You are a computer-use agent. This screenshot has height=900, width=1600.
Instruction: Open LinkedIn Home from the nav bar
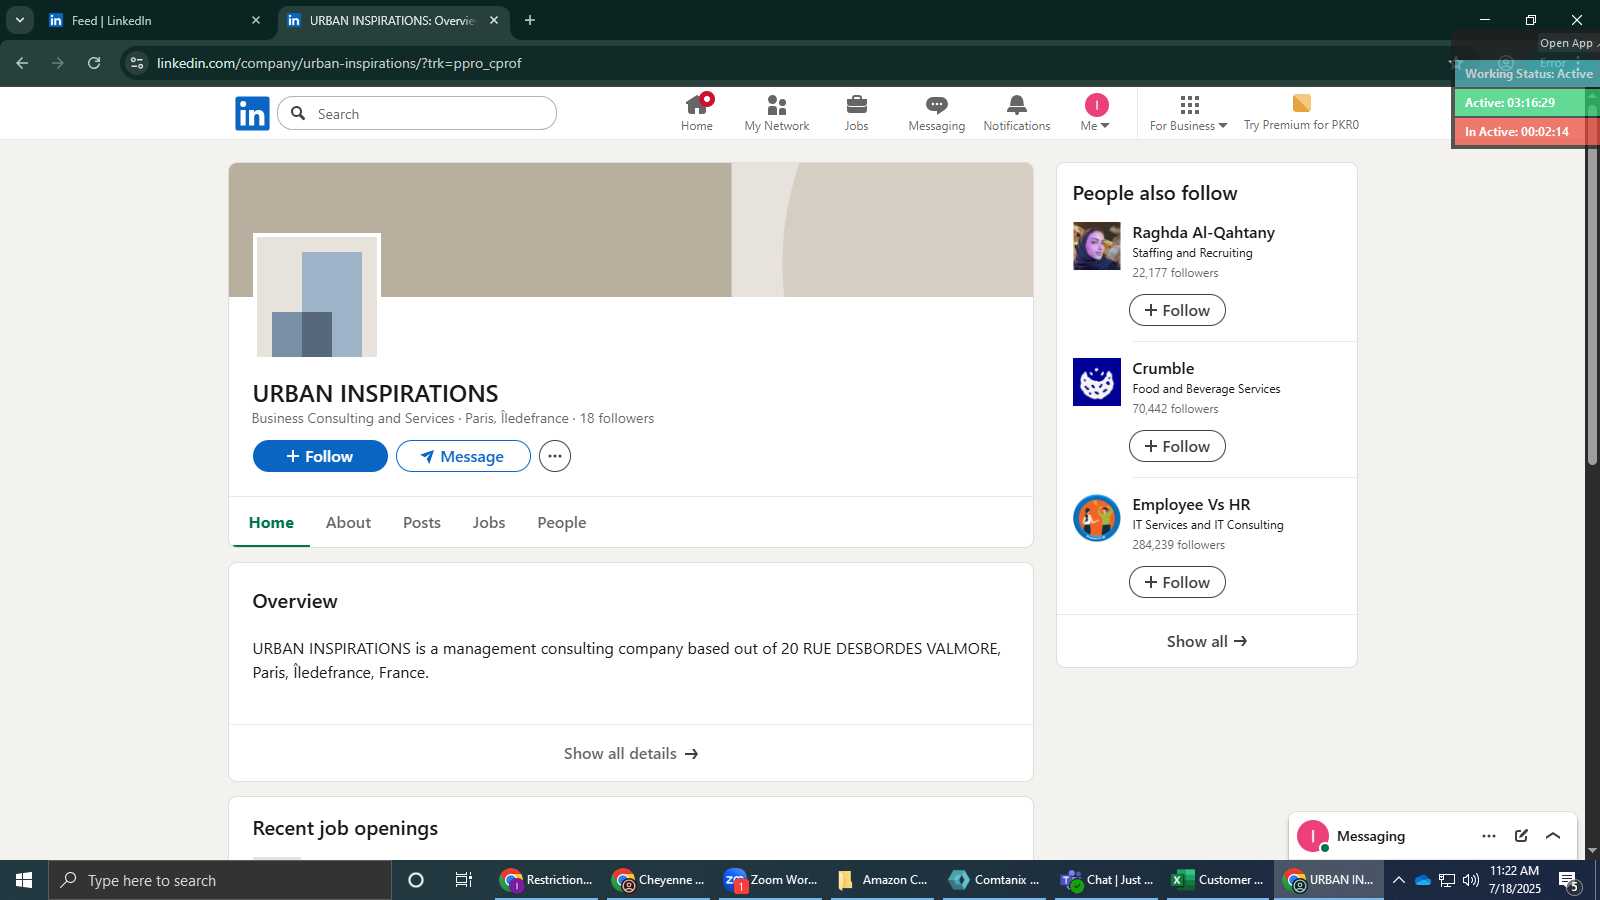[697, 113]
